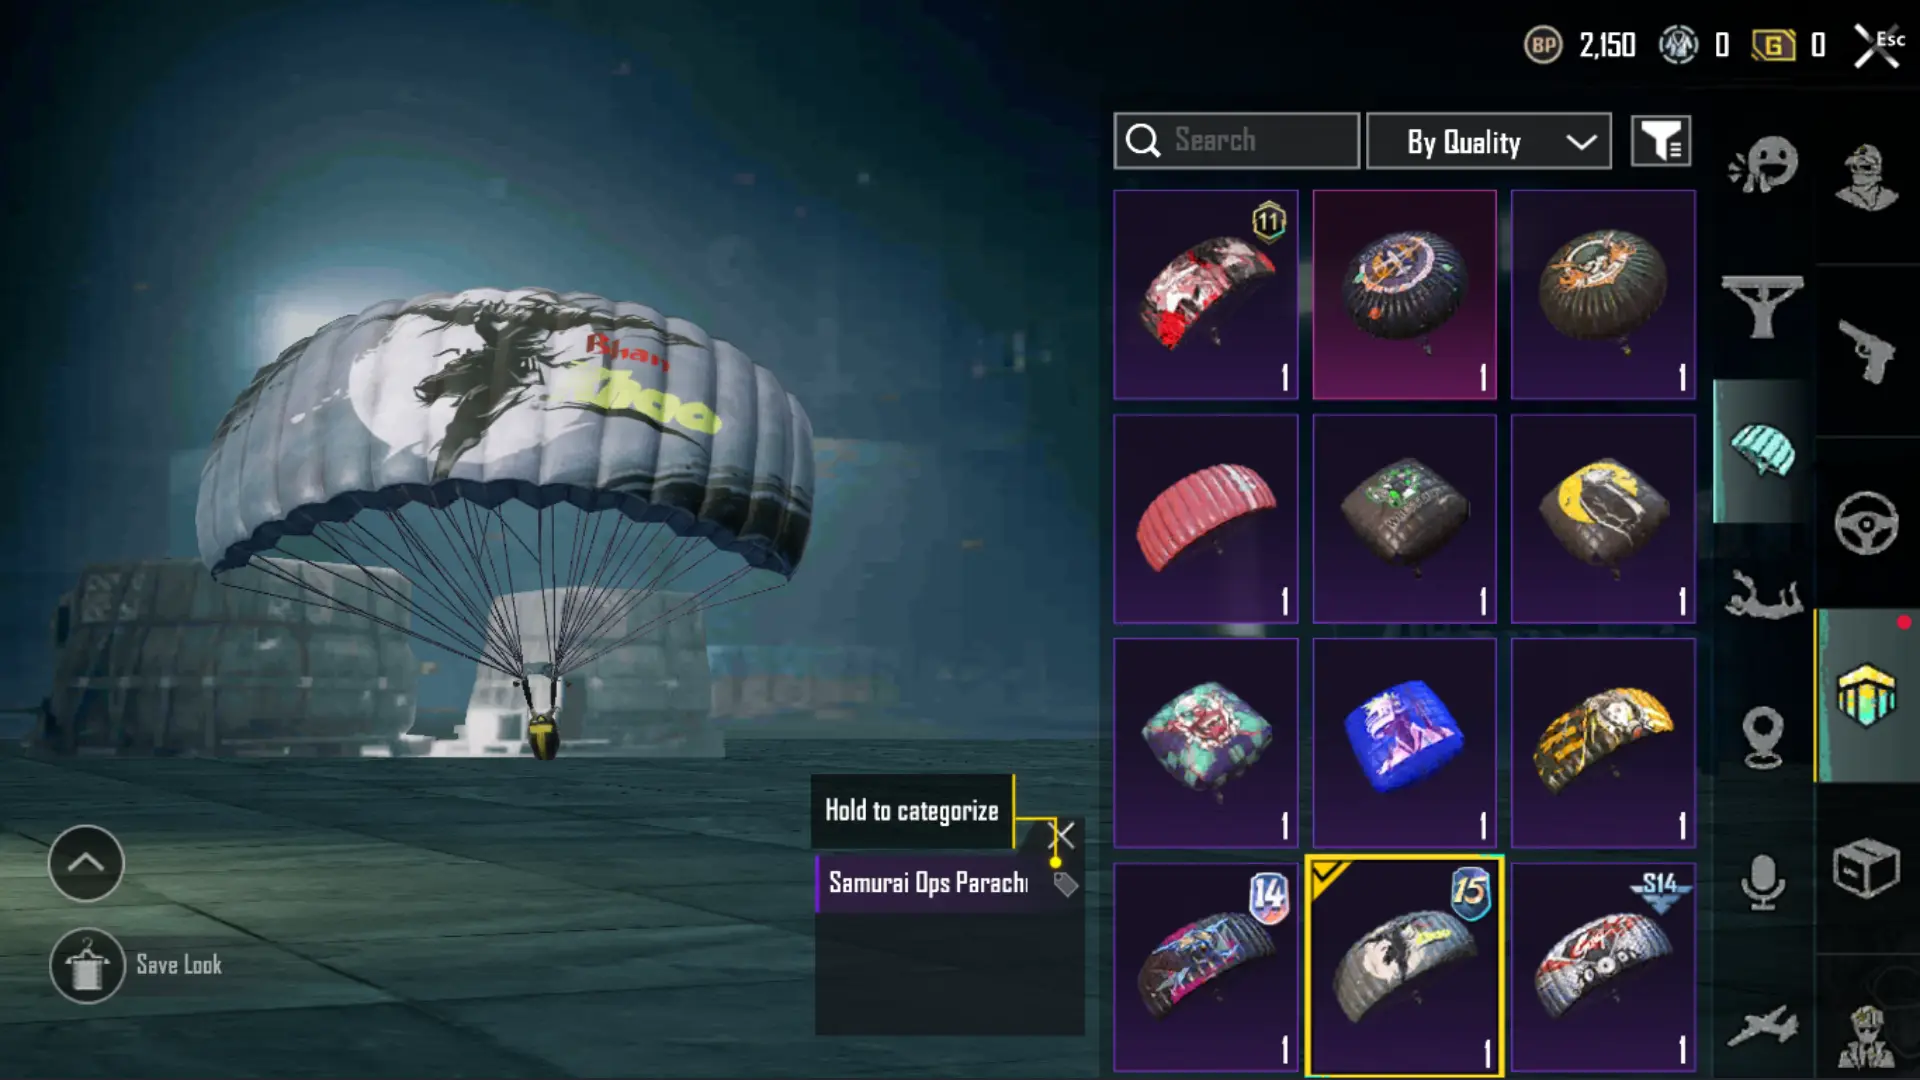
Task: Open the crate box category
Action: pyautogui.click(x=1866, y=868)
